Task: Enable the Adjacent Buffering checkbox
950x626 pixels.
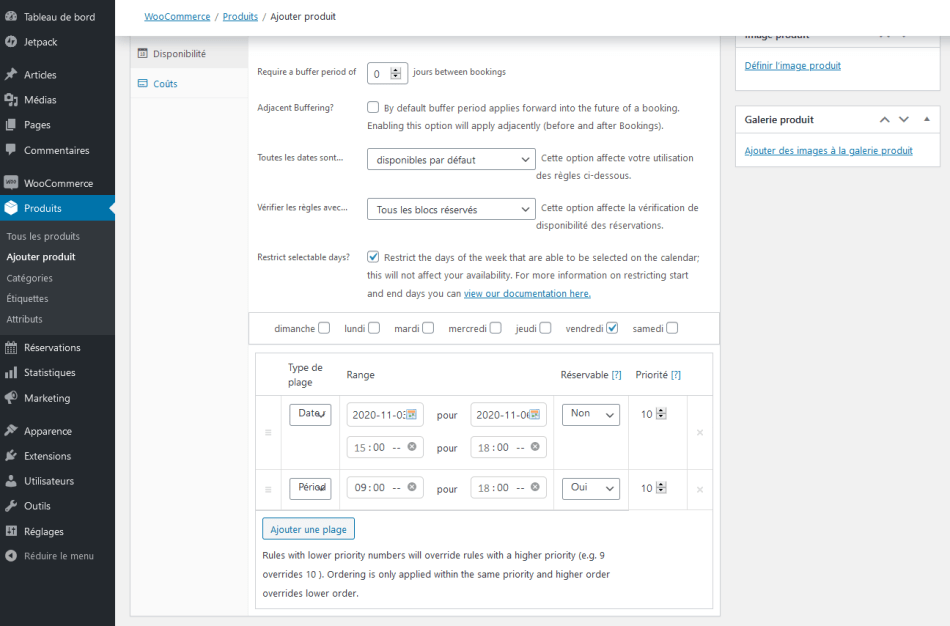Action: pos(373,107)
